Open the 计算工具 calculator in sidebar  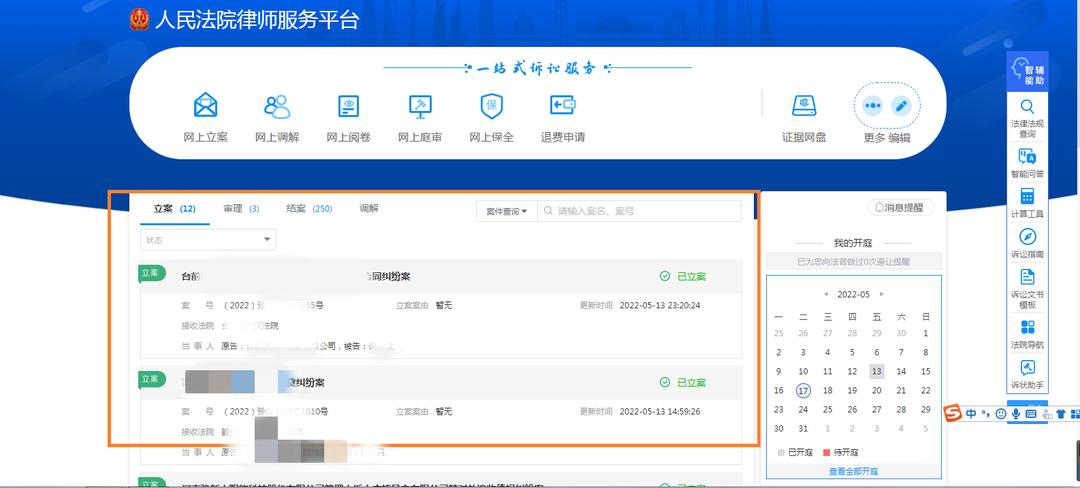pyautogui.click(x=1027, y=197)
